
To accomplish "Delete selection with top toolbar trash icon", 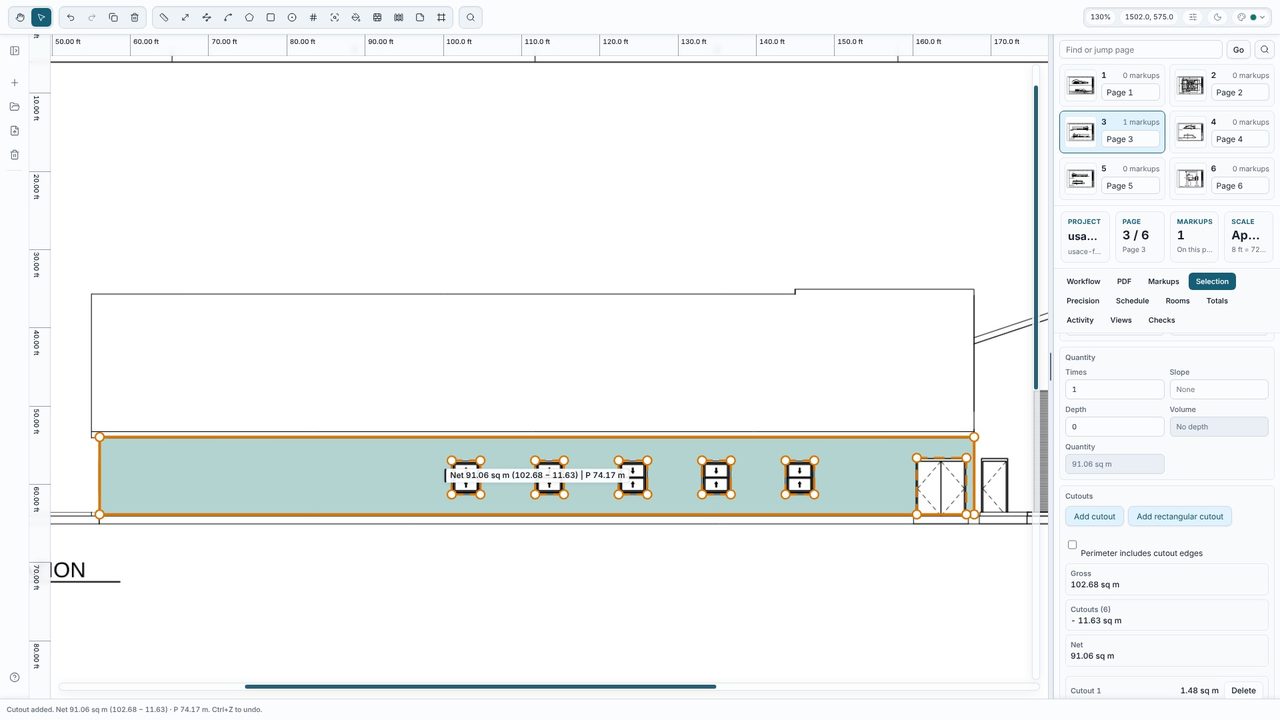I will [x=135, y=17].
